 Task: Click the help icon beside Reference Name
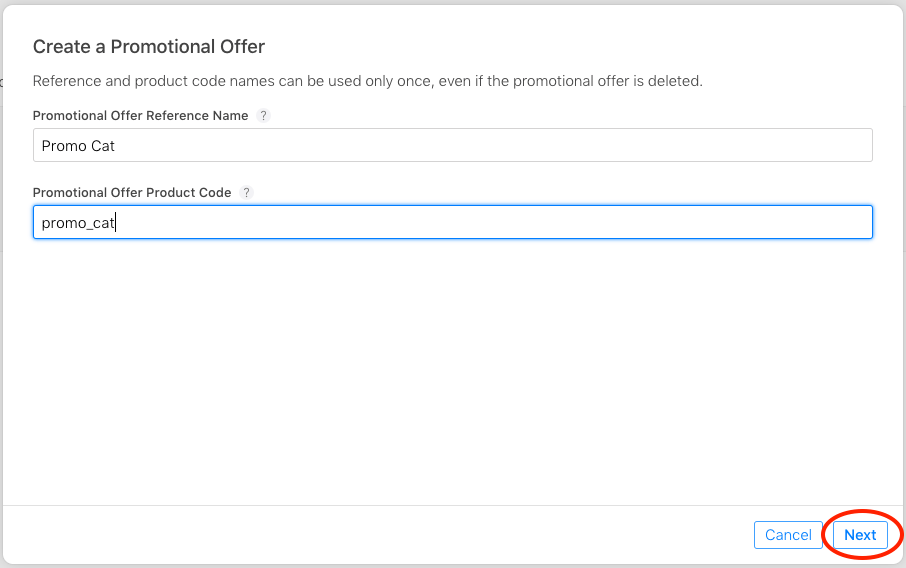(x=264, y=116)
